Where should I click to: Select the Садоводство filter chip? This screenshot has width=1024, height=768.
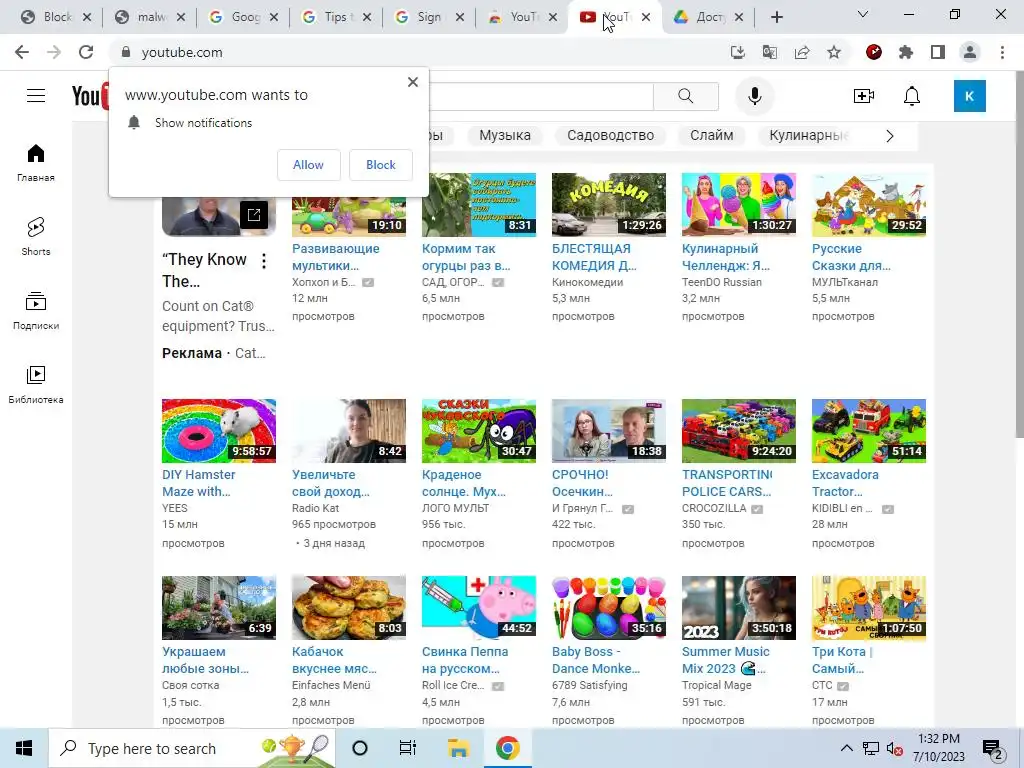point(610,135)
